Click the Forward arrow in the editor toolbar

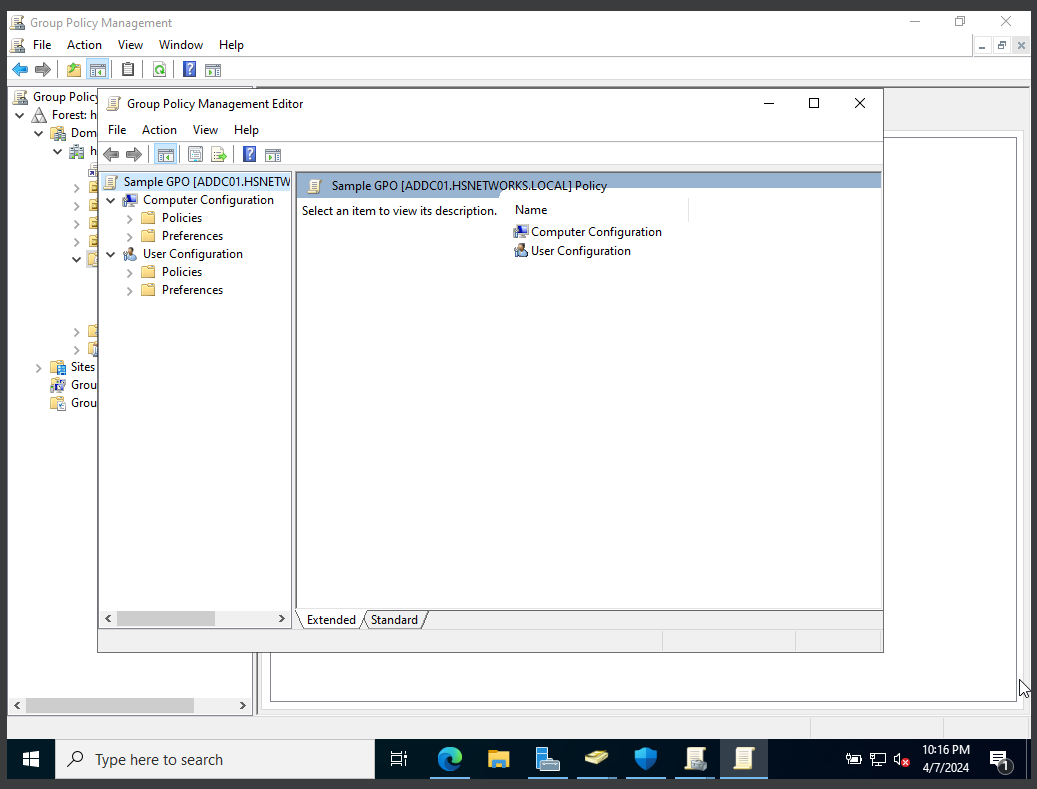tap(135, 154)
